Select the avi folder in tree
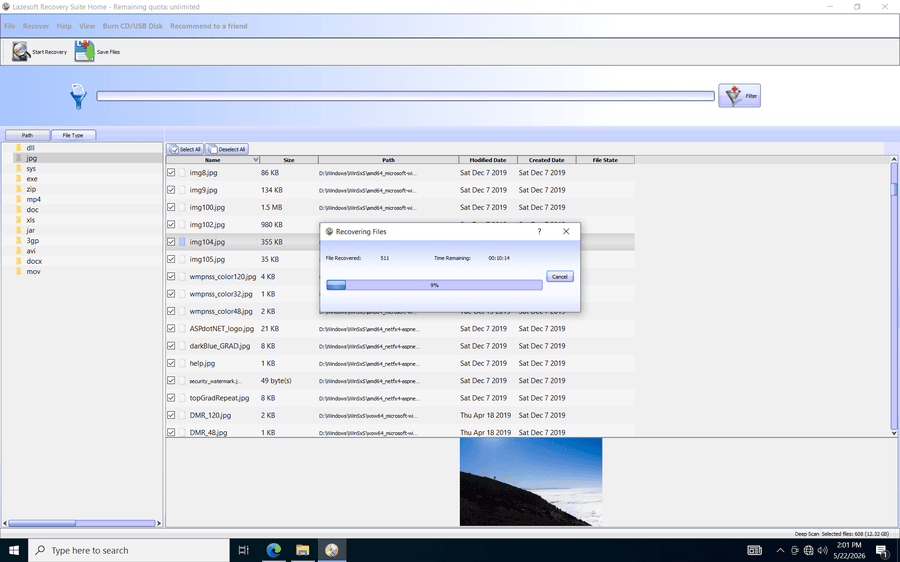The width and height of the screenshot is (900, 562). click(30, 251)
